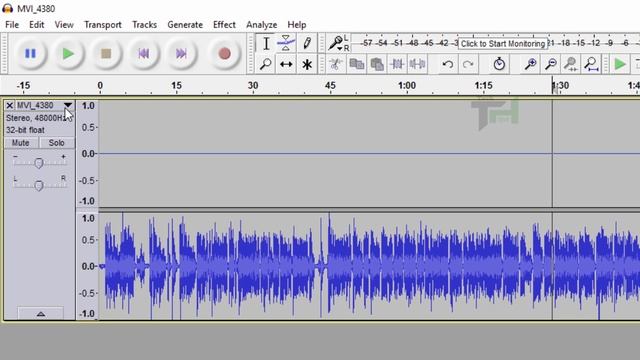
Task: Open the MVI_4380 track dropdown menu
Action: tap(68, 105)
